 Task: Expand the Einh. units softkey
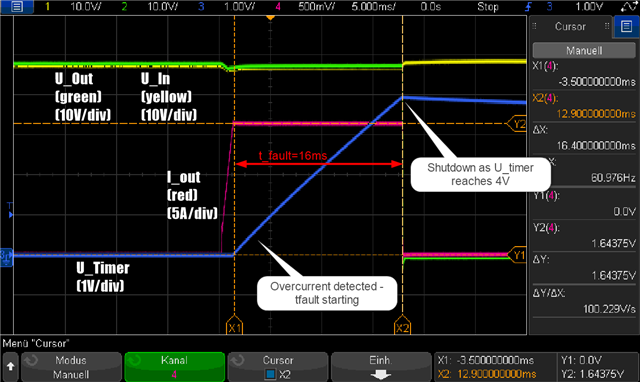click(x=381, y=367)
